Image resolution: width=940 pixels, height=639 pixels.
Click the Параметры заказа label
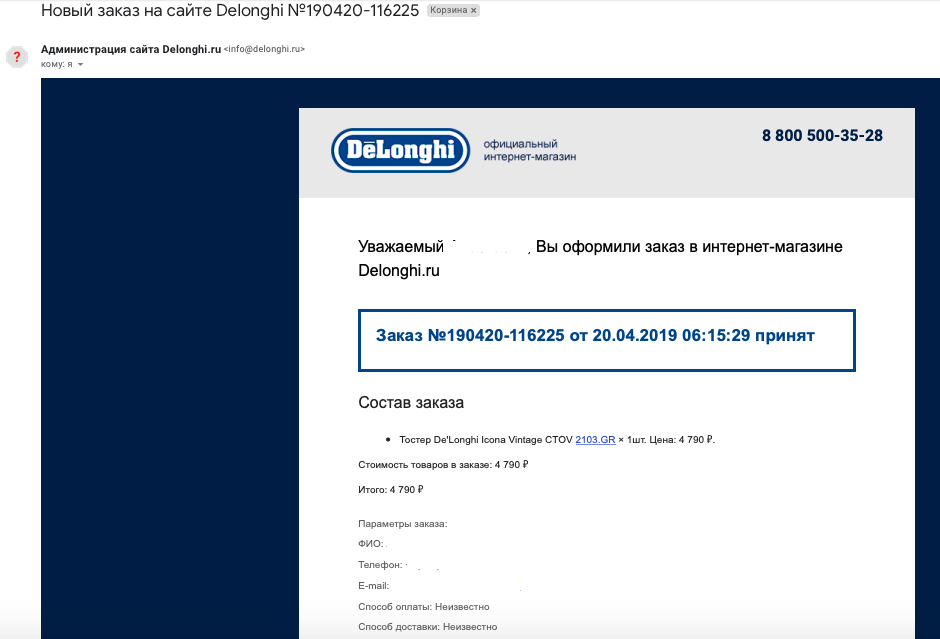coord(402,524)
